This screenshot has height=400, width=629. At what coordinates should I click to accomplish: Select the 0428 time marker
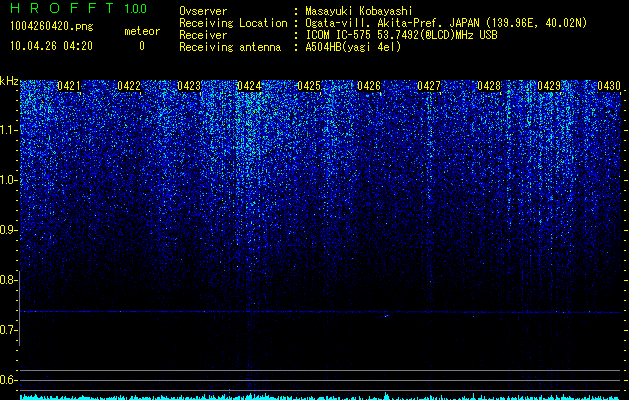click(489, 86)
